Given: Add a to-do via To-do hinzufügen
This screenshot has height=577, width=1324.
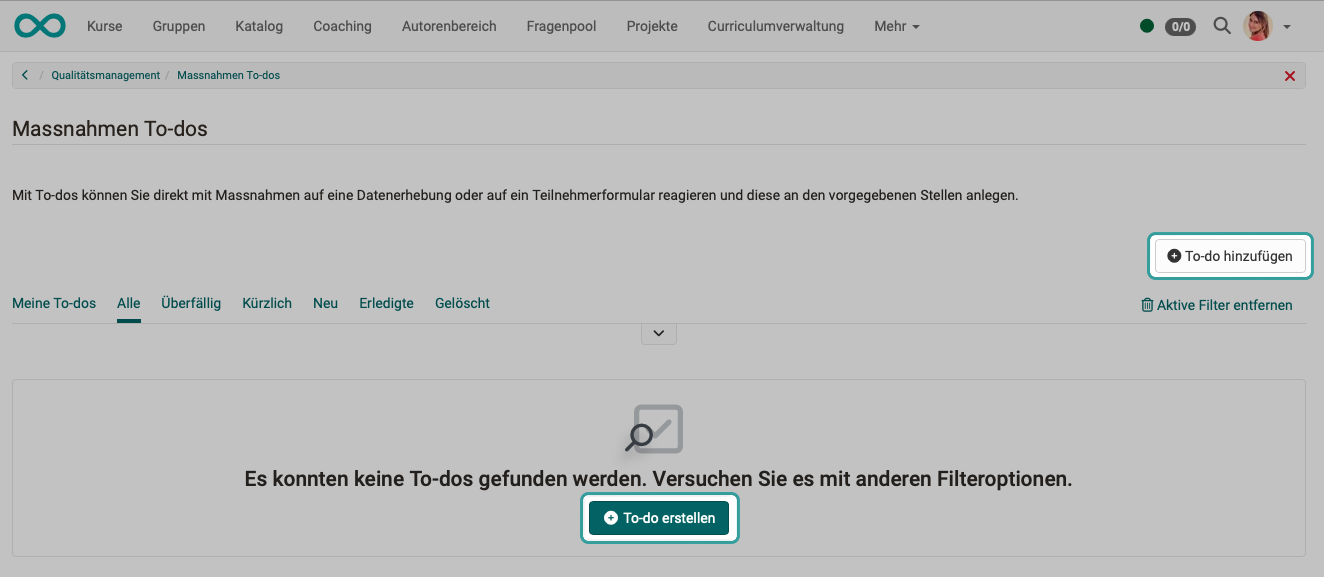Looking at the screenshot, I should 1230,255.
